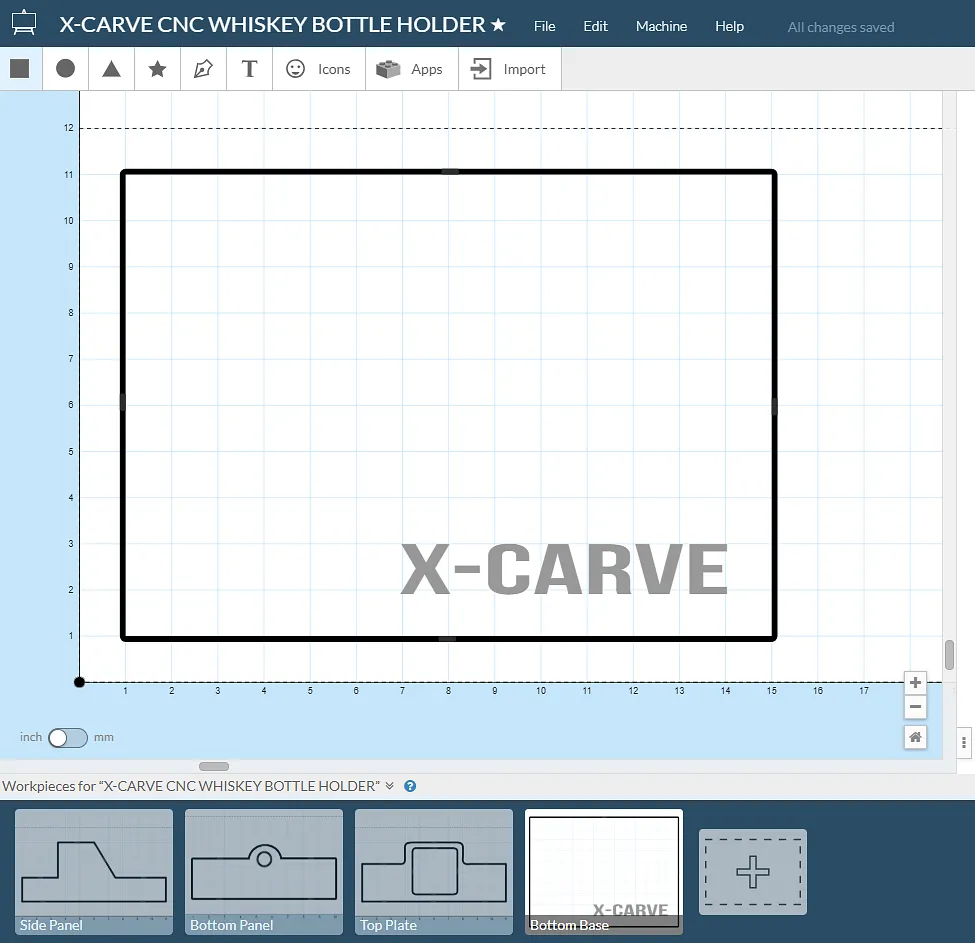Viewport: 975px width, 943px height.
Task: Open the Icons library dropdown
Action: tap(319, 69)
